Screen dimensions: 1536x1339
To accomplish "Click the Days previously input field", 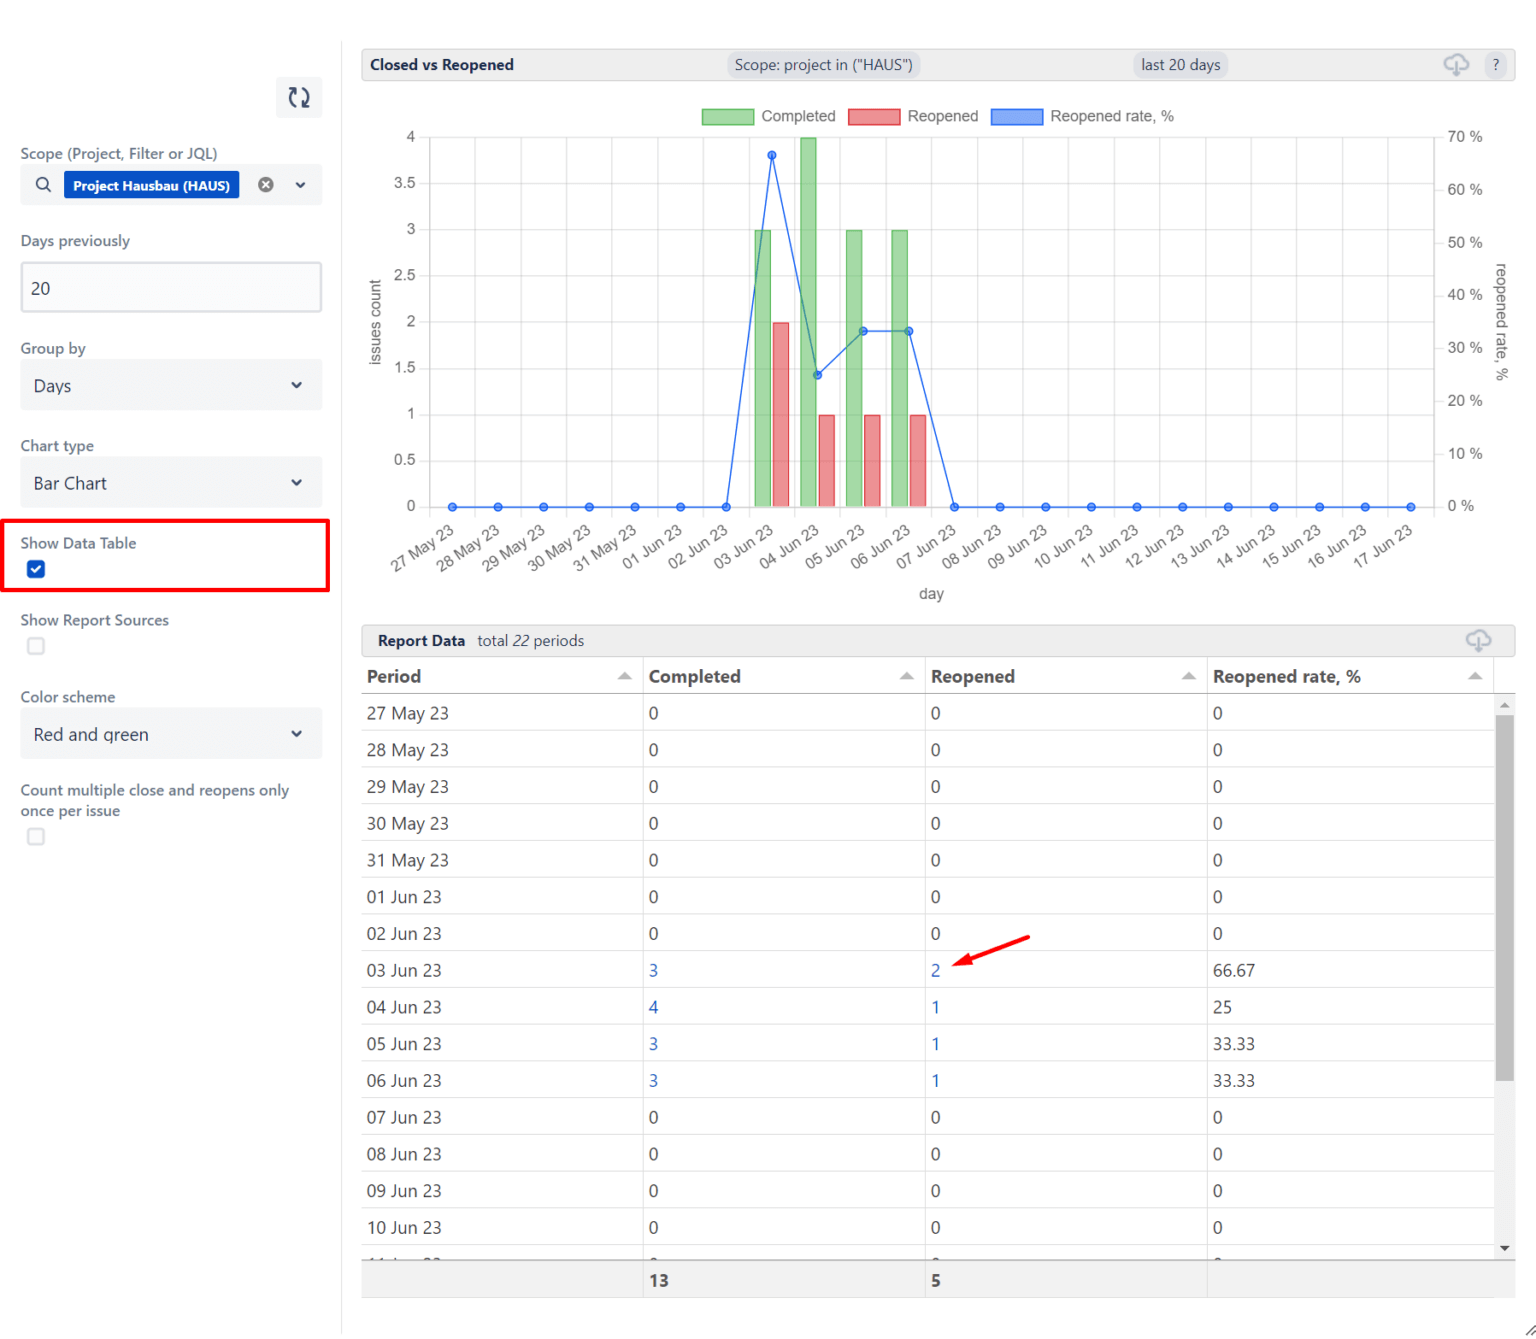I will [x=170, y=287].
